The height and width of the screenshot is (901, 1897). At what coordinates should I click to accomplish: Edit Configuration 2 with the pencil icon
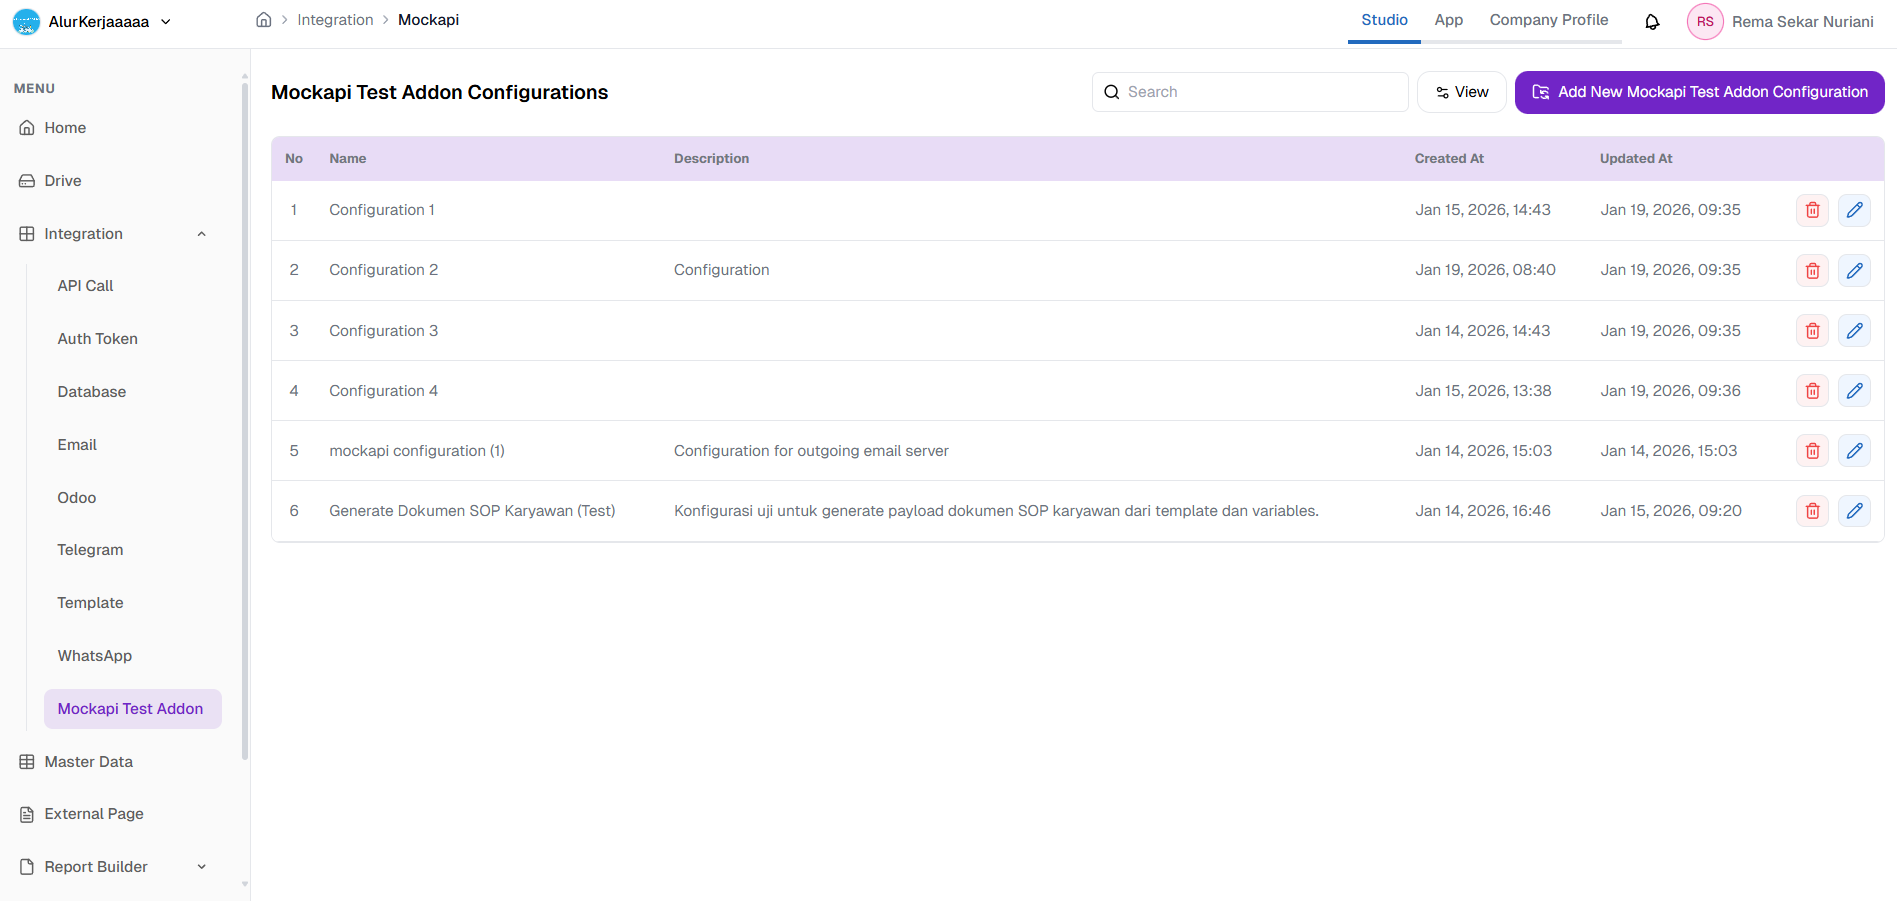coord(1854,270)
